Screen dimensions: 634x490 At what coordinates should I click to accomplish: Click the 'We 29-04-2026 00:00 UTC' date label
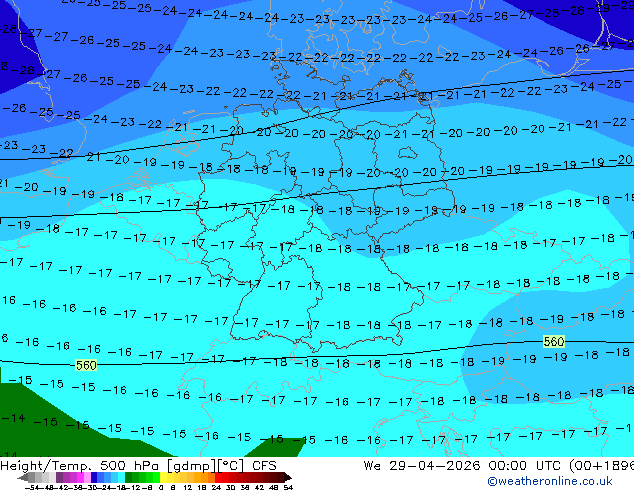click(x=462, y=466)
